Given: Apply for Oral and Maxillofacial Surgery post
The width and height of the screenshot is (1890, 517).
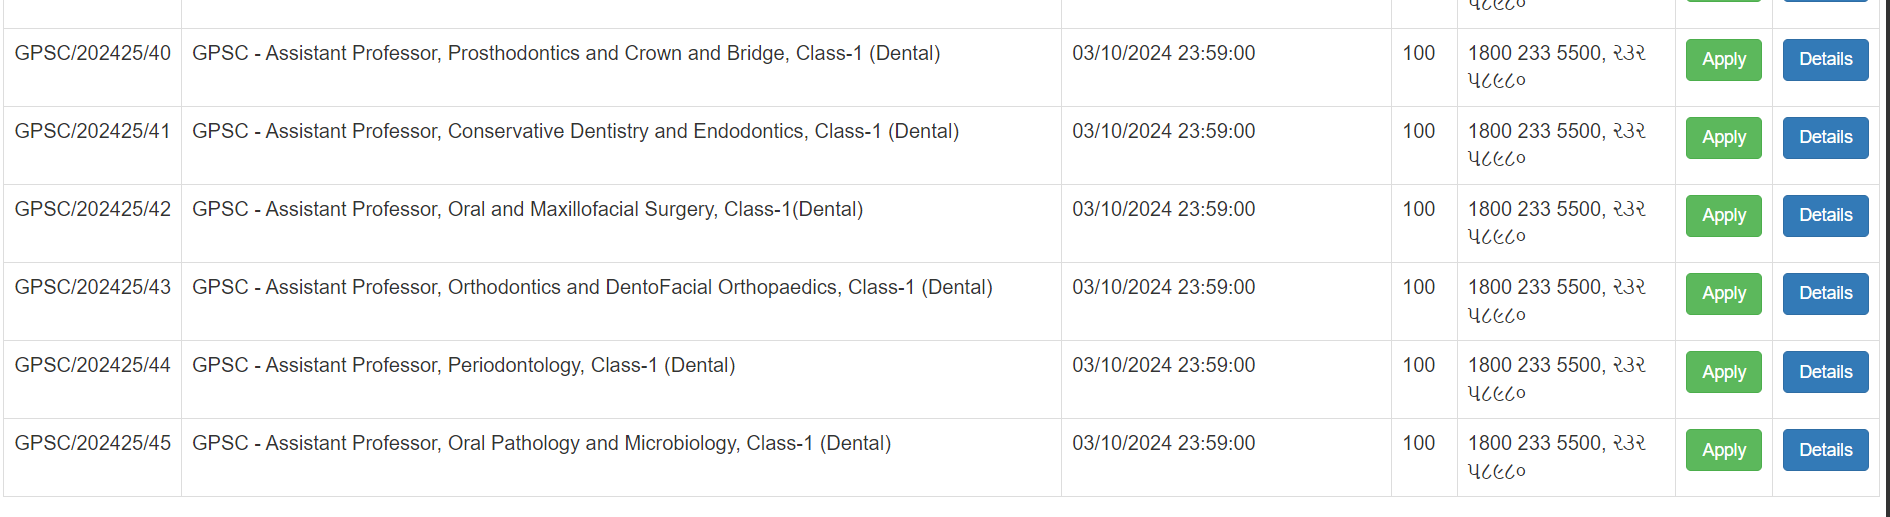Looking at the screenshot, I should 1723,216.
